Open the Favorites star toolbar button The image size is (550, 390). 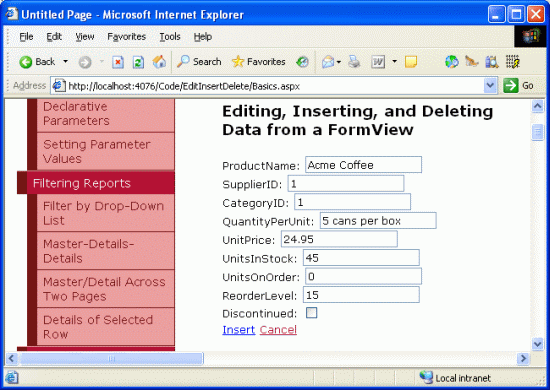[x=259, y=62]
